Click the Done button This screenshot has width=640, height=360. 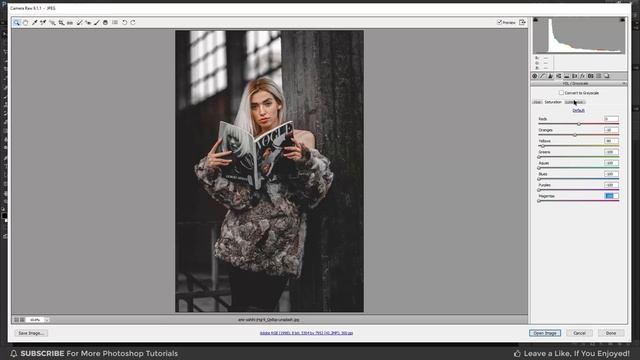click(x=611, y=333)
